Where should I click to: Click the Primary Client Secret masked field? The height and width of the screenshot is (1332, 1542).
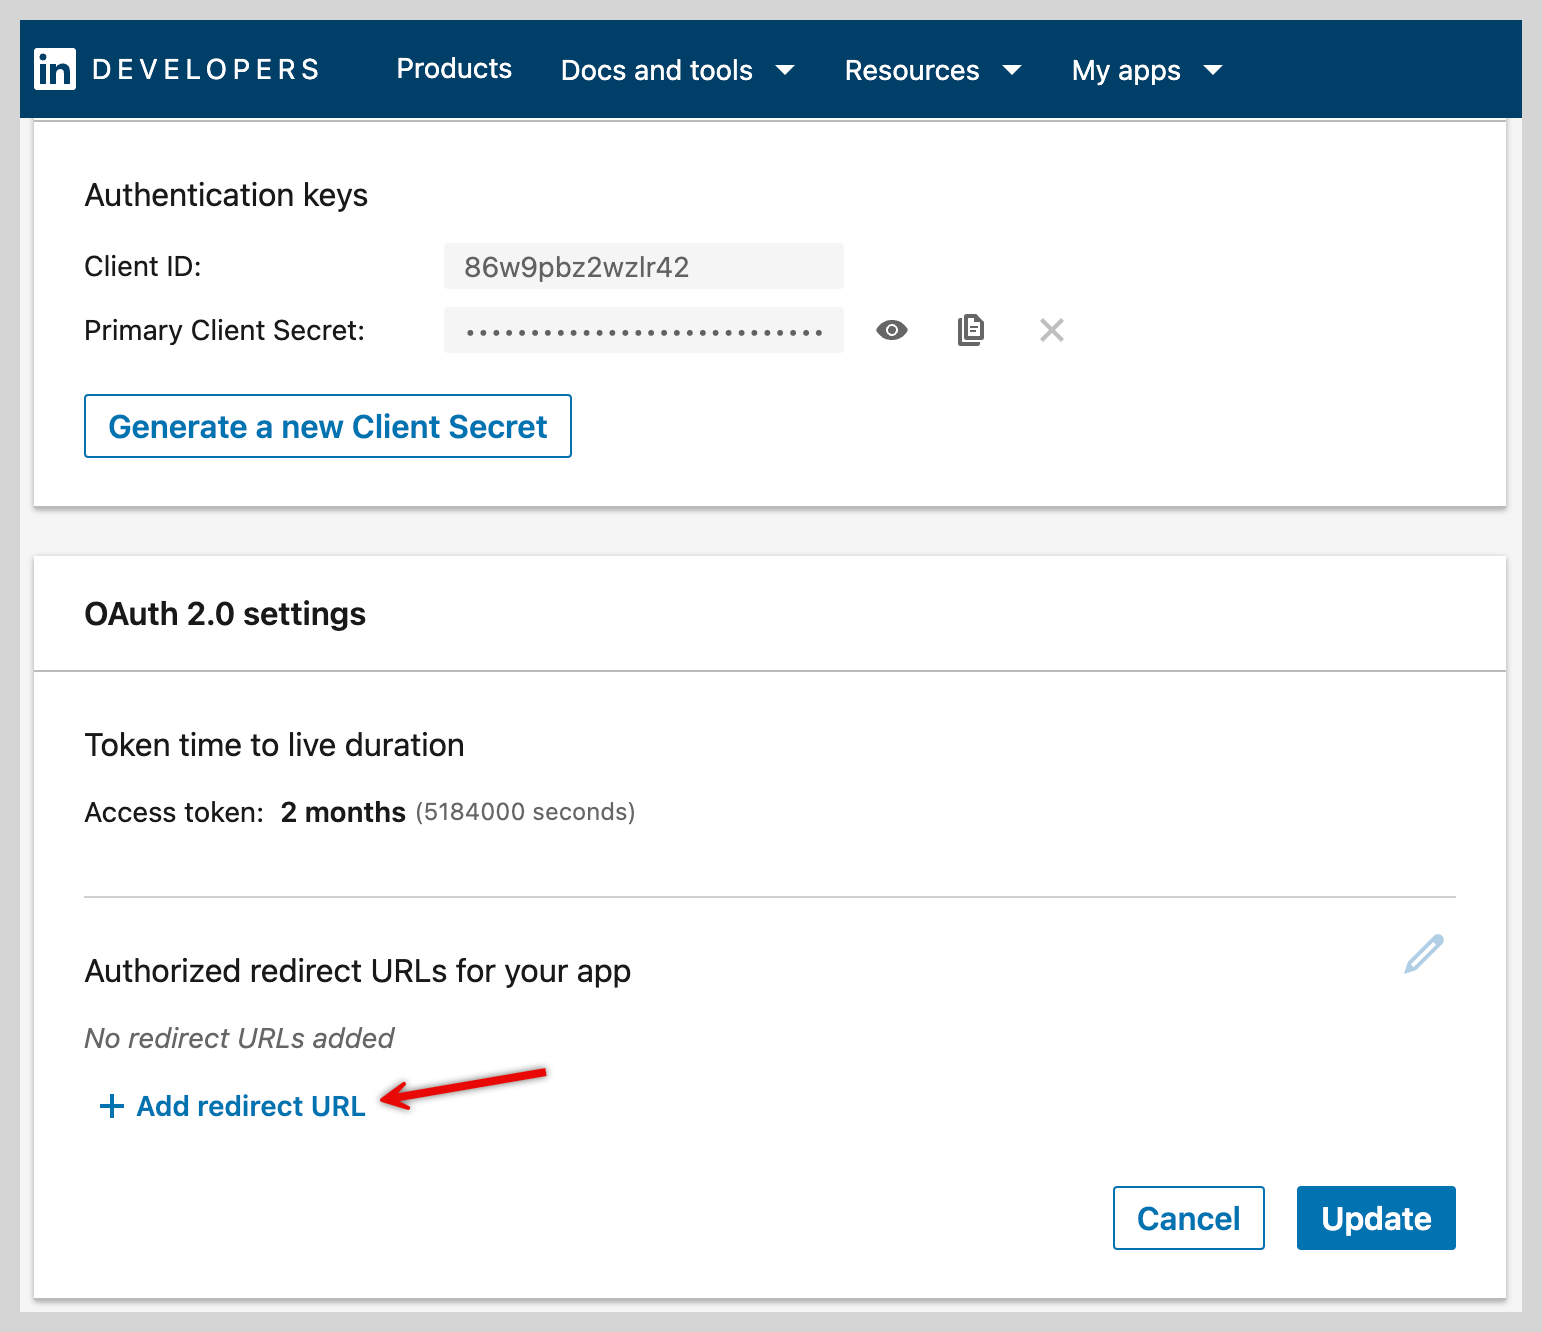pos(644,330)
